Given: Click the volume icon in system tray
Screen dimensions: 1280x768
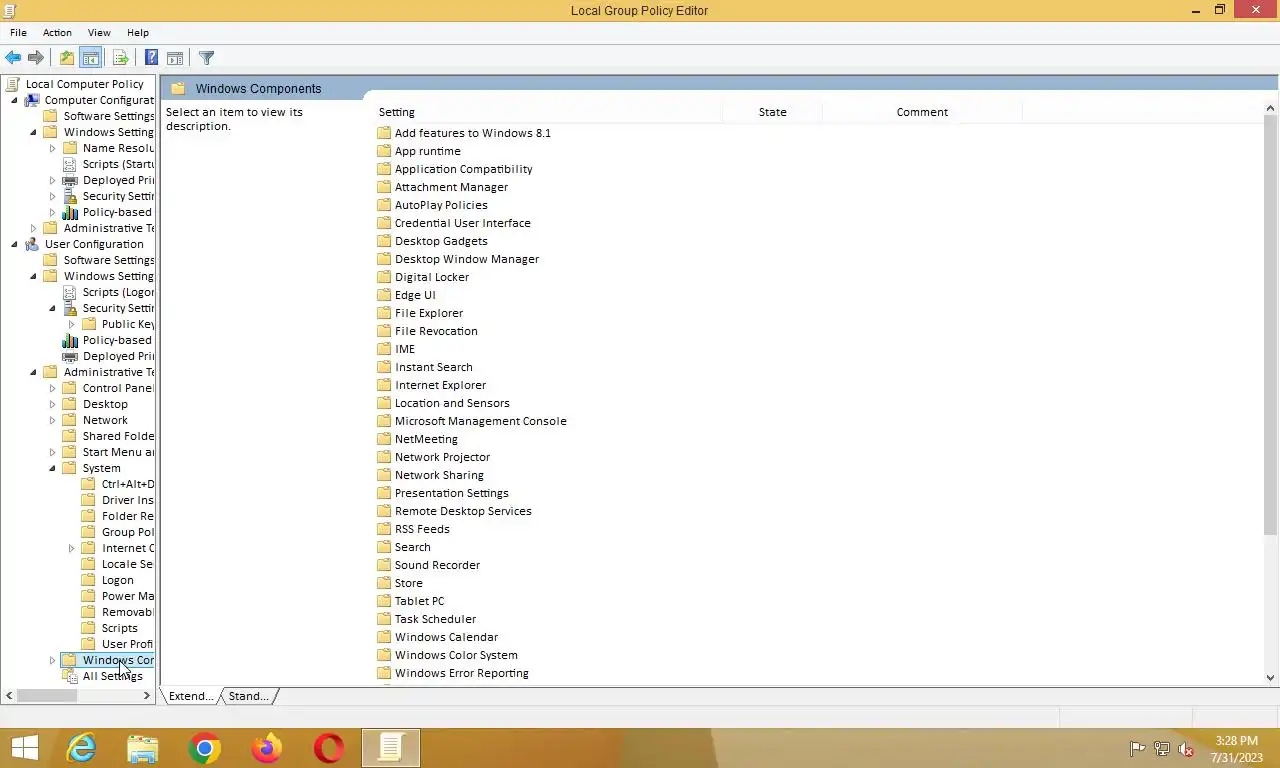Looking at the screenshot, I should pyautogui.click(x=1187, y=749).
